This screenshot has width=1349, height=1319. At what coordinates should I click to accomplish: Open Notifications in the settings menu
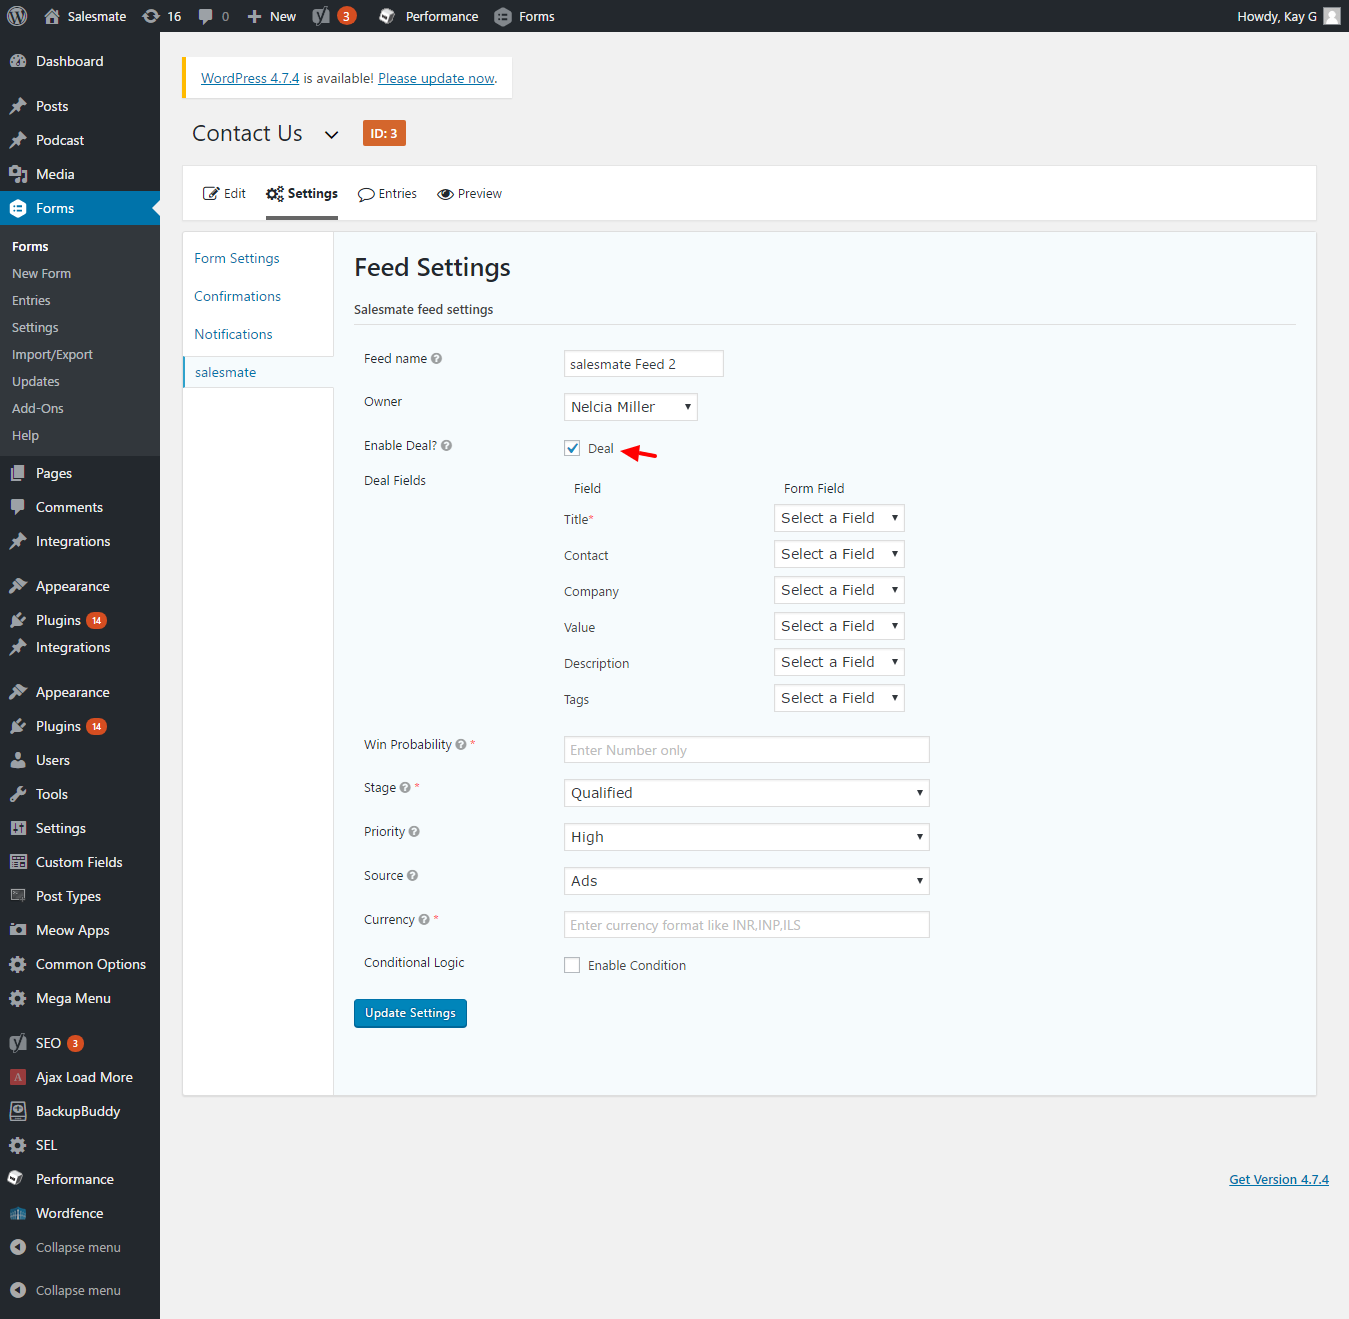point(233,334)
